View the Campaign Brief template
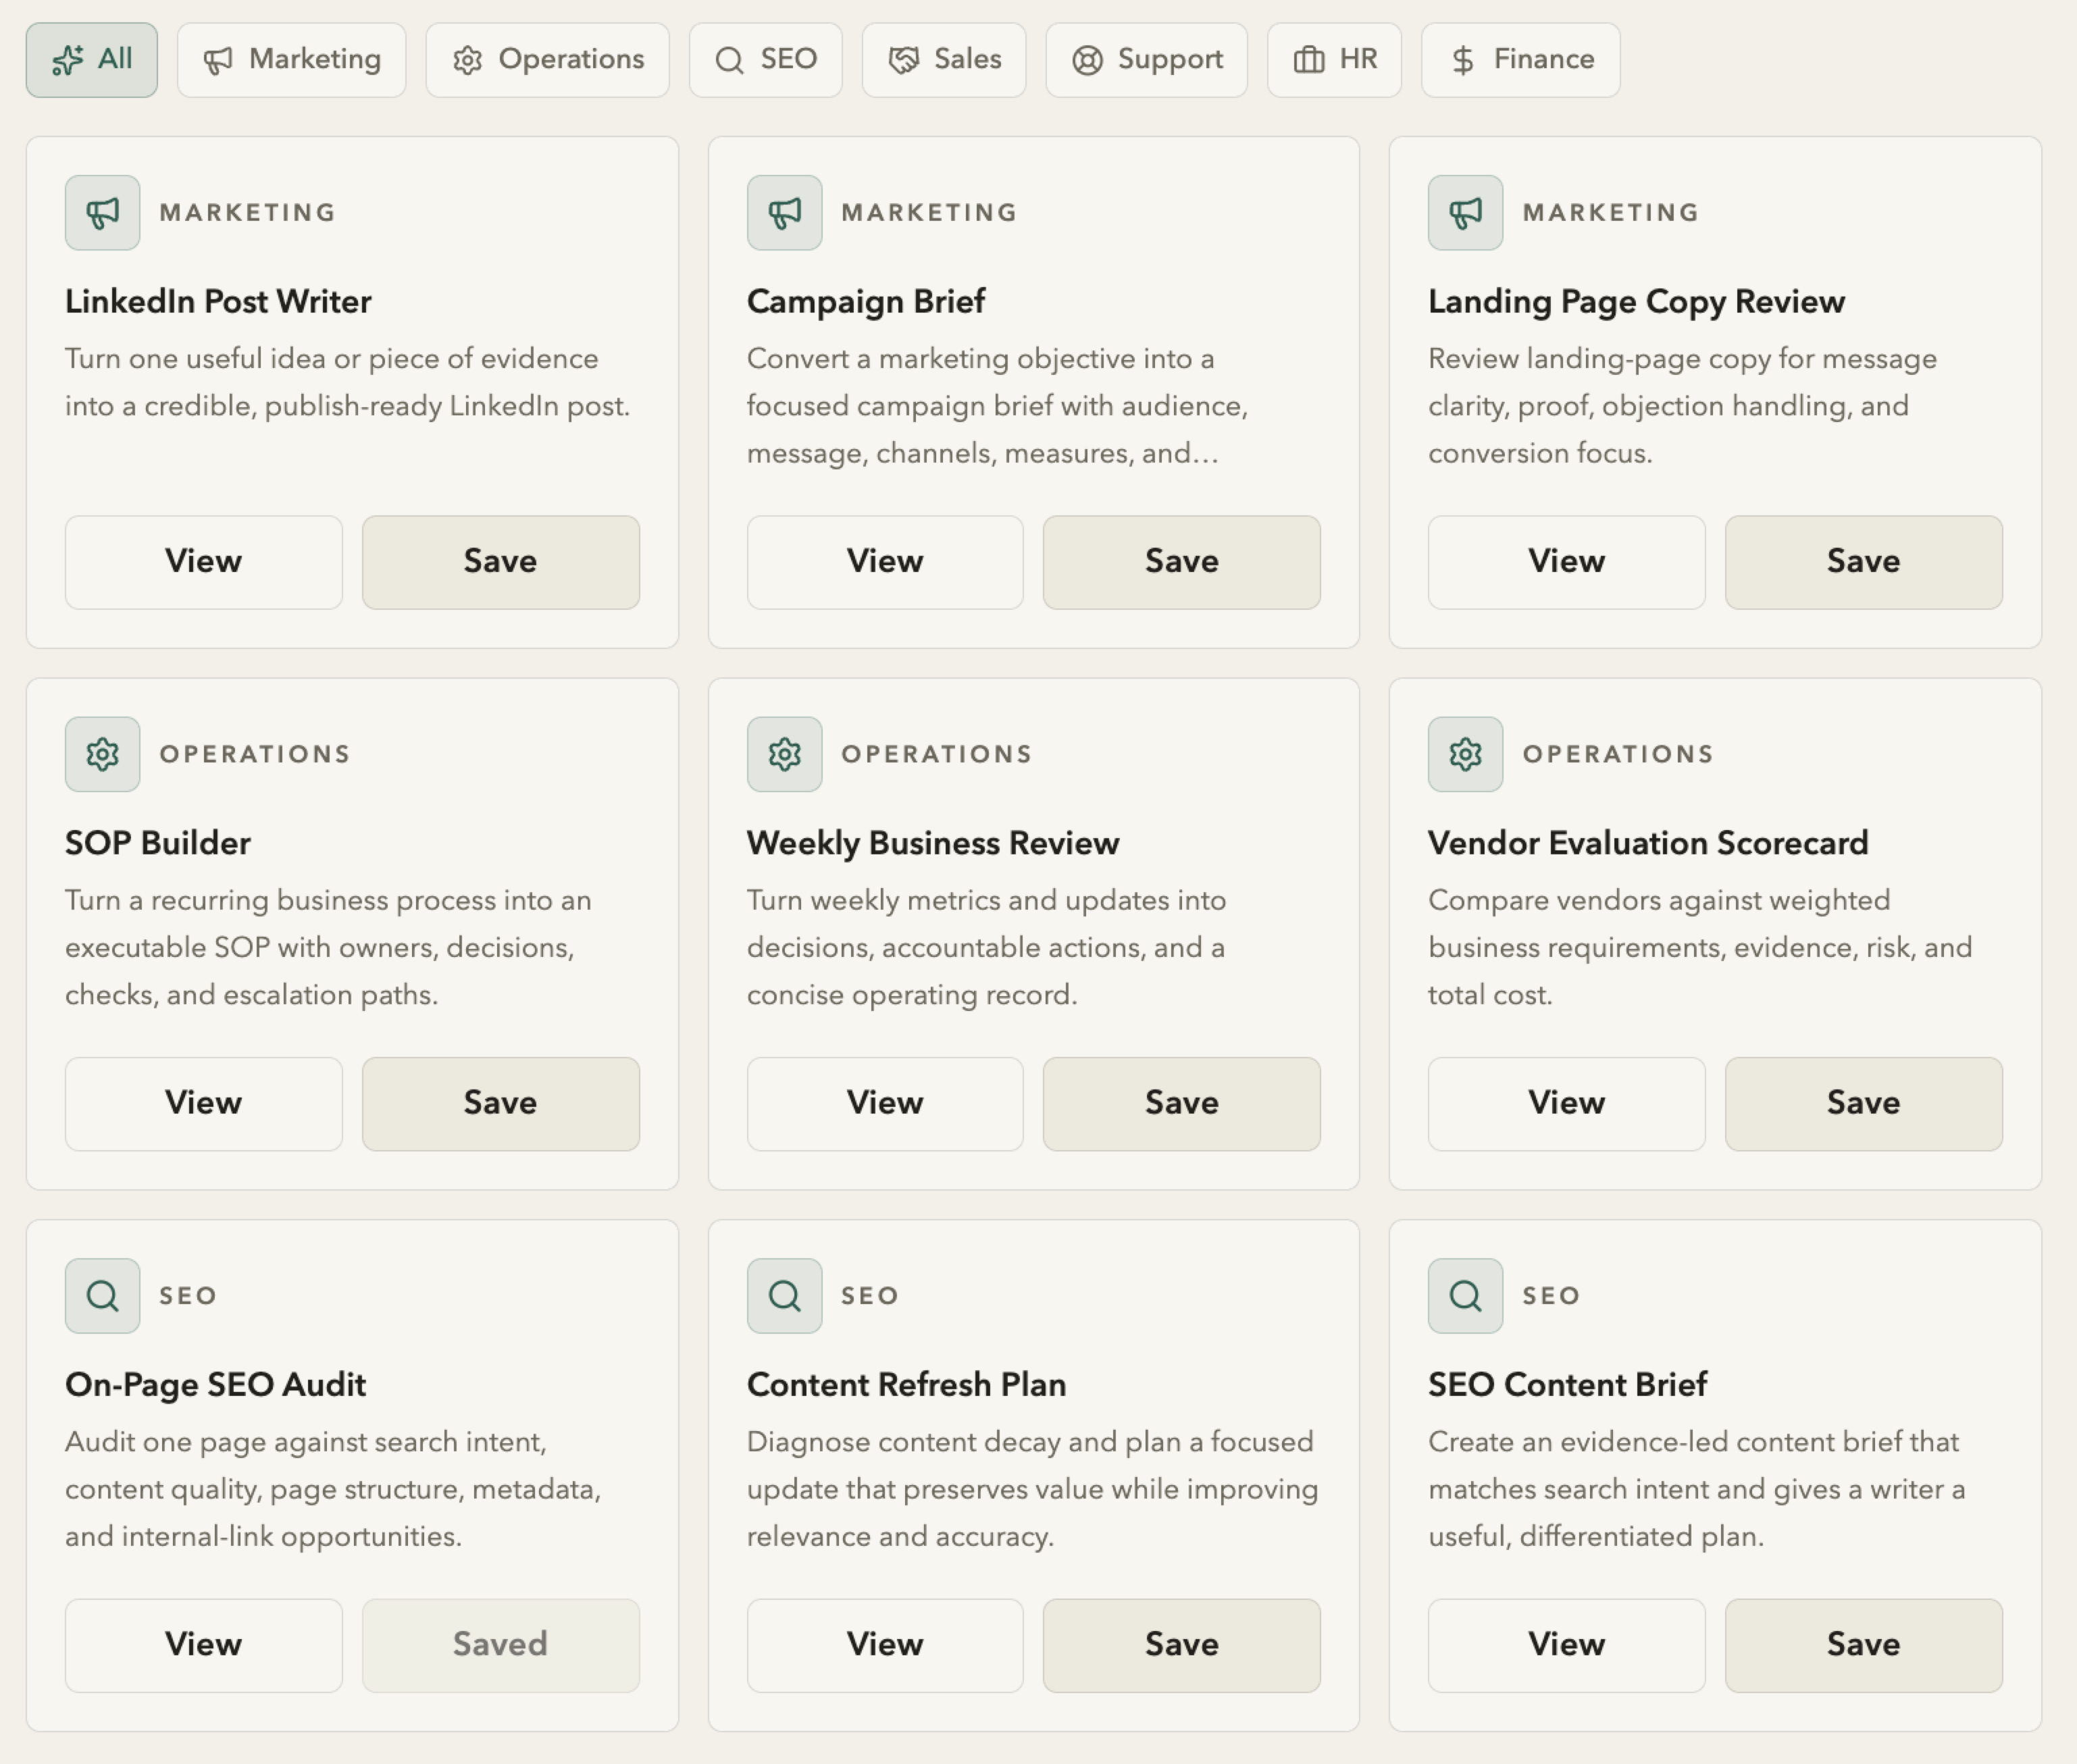This screenshot has width=2077, height=1764. click(x=885, y=562)
